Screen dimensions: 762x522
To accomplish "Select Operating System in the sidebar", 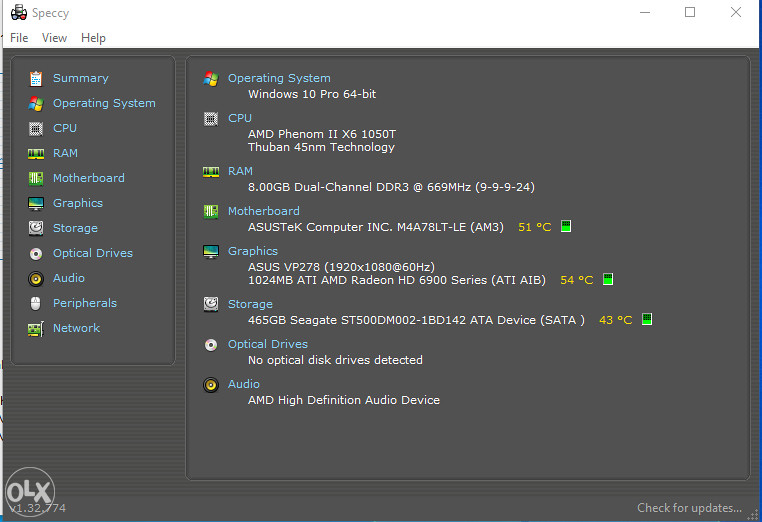I will [x=104, y=103].
